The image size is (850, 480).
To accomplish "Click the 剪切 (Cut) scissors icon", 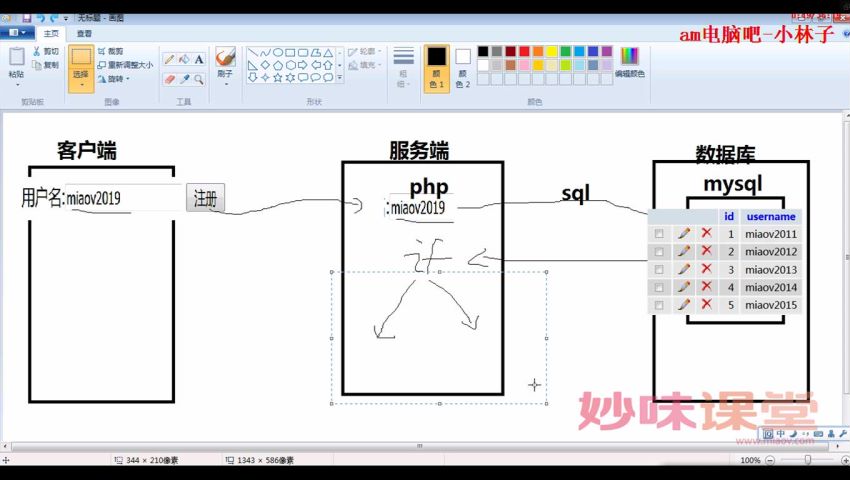I will (x=38, y=51).
